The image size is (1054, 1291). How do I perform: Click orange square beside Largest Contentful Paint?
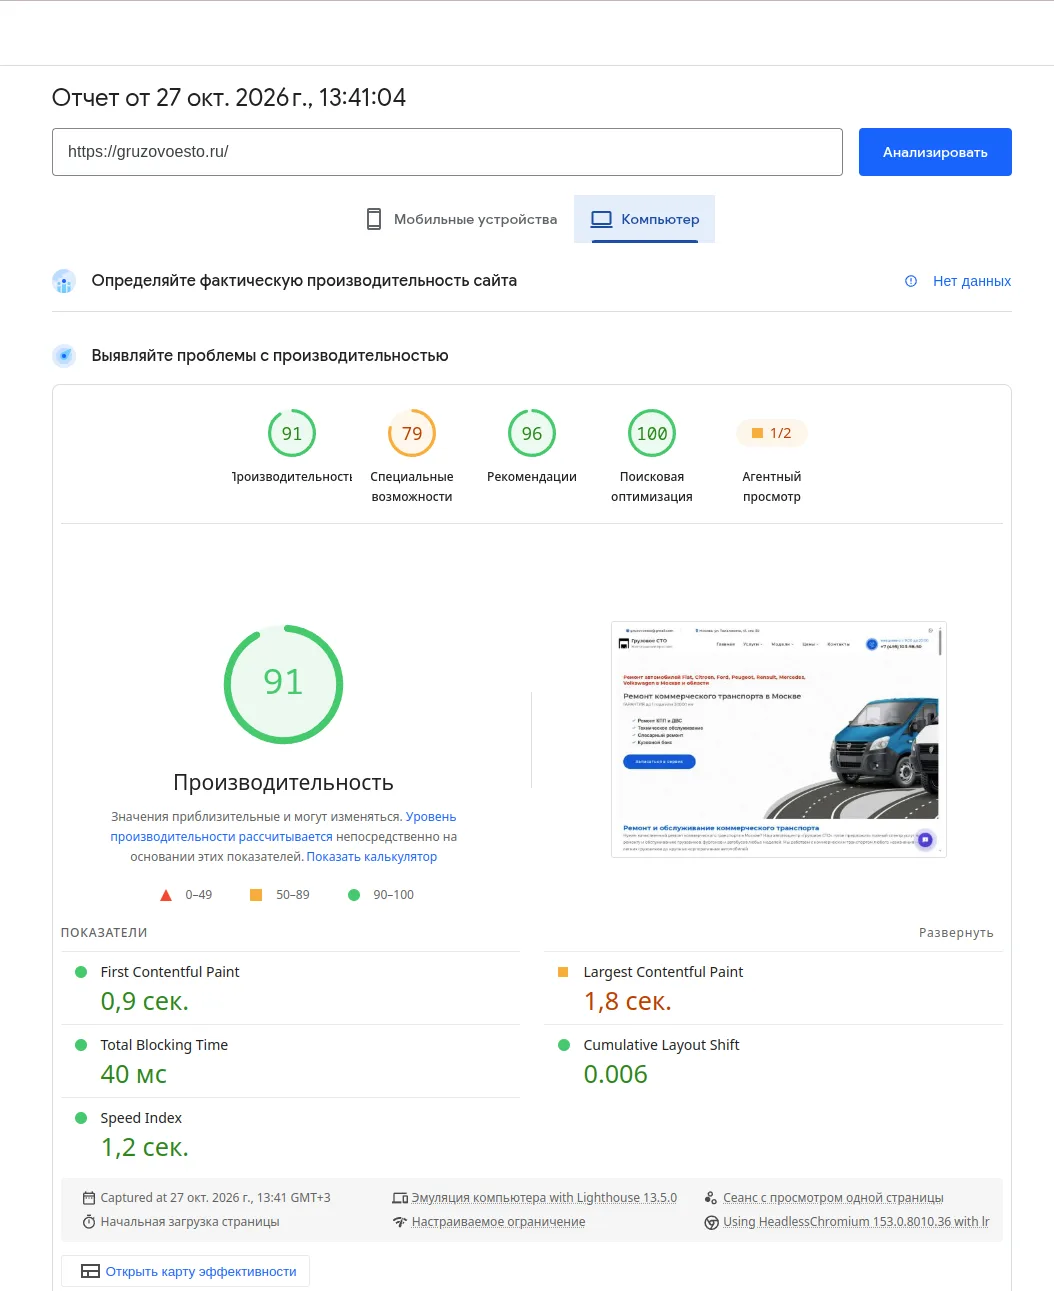tap(563, 972)
